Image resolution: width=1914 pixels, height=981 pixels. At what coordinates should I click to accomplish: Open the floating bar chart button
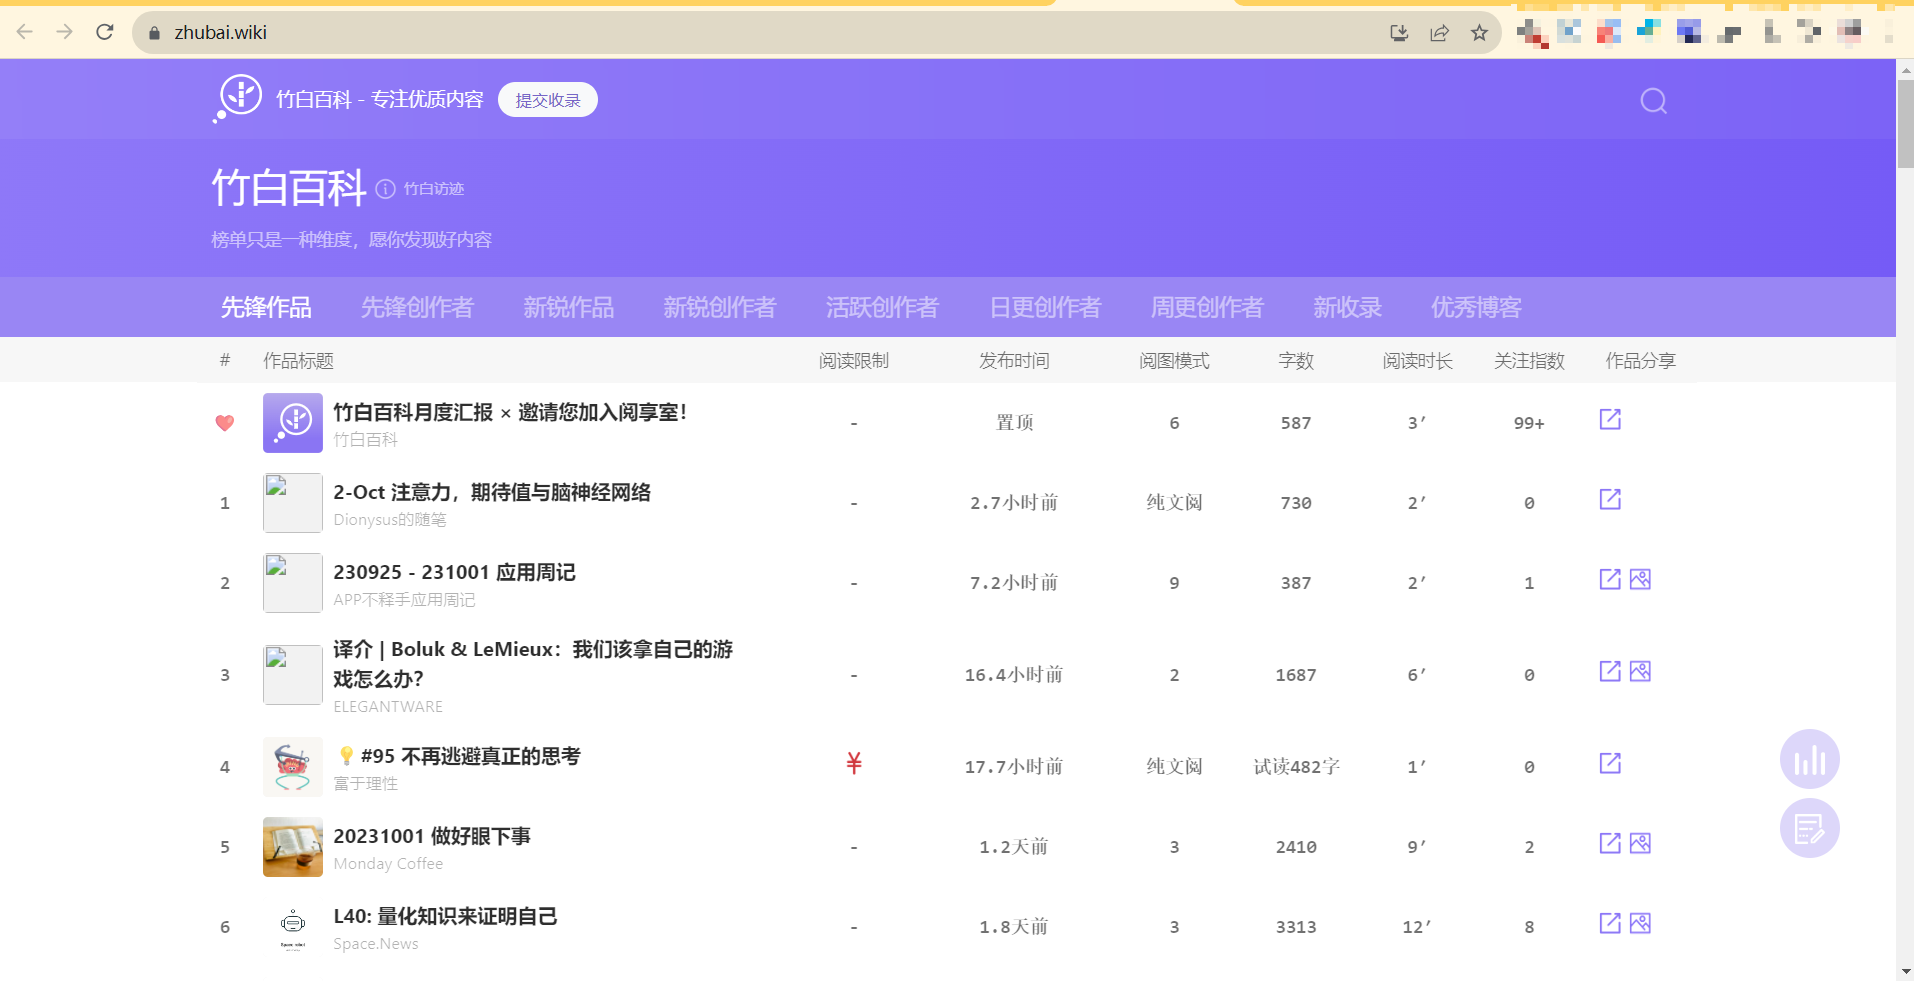1809,760
